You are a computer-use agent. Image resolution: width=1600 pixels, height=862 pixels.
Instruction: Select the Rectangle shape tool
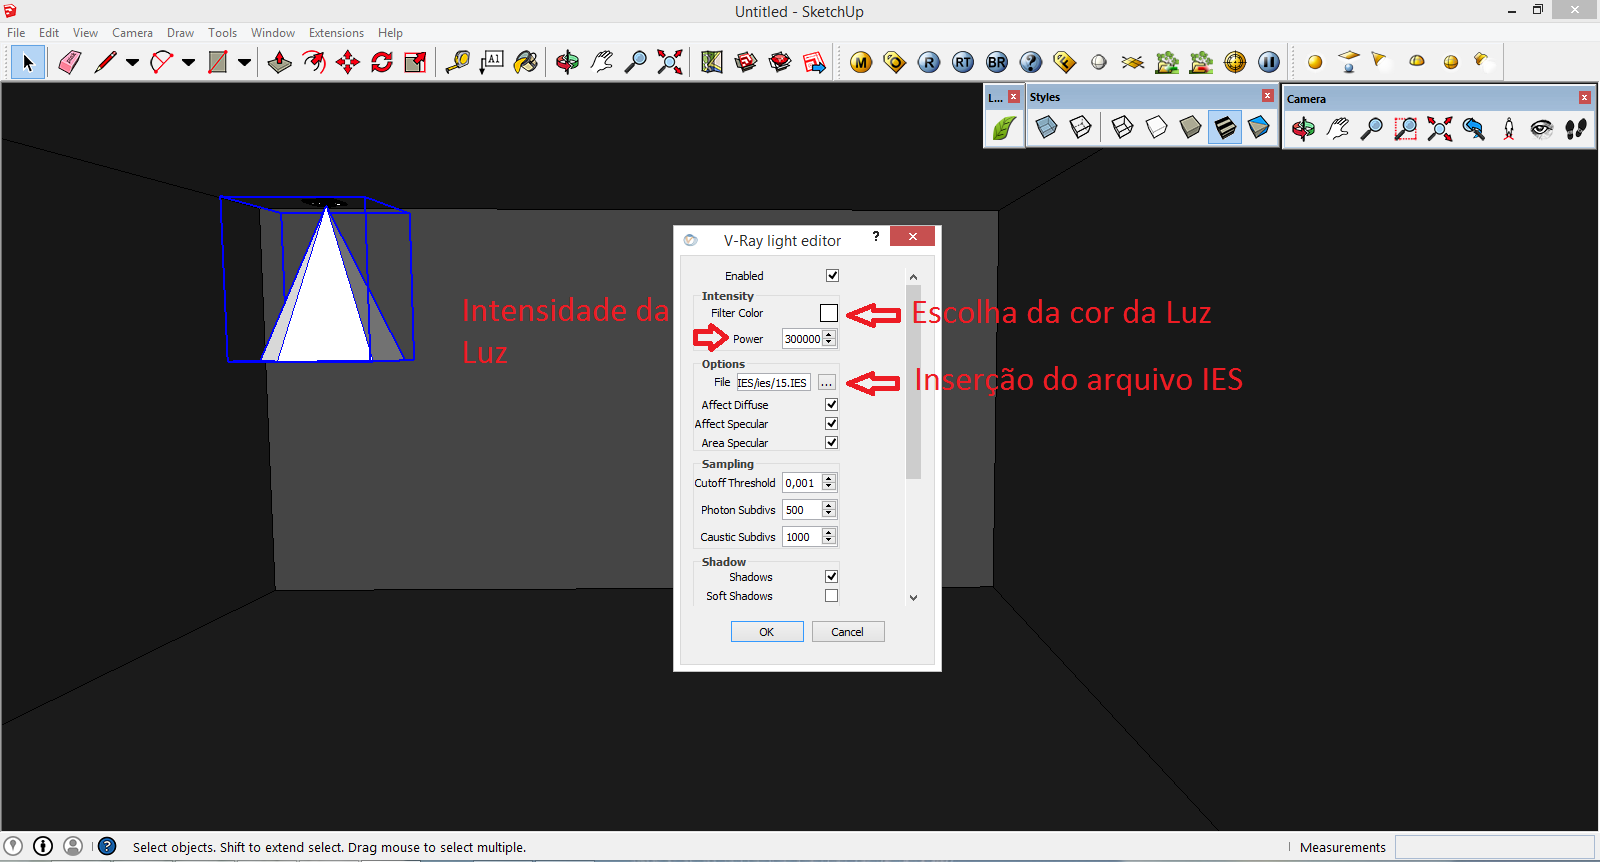[217, 62]
